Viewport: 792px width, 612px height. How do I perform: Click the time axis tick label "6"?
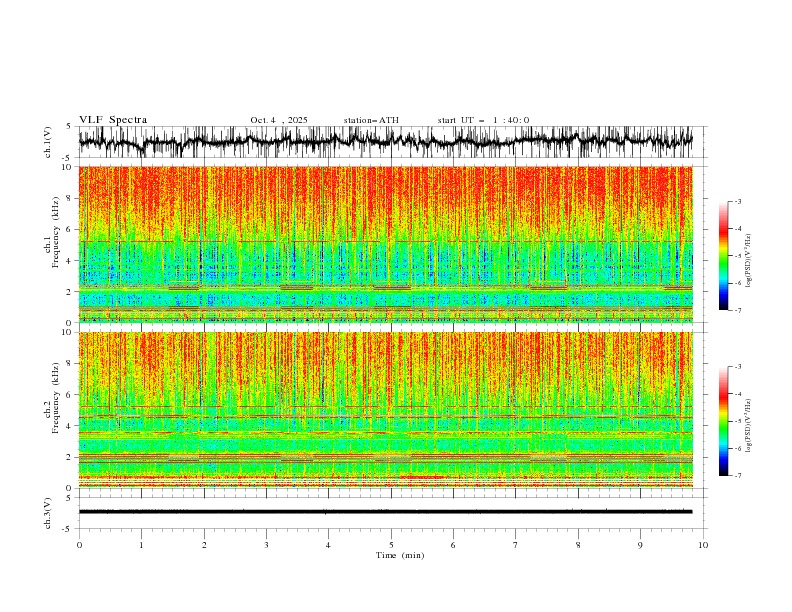pos(453,545)
